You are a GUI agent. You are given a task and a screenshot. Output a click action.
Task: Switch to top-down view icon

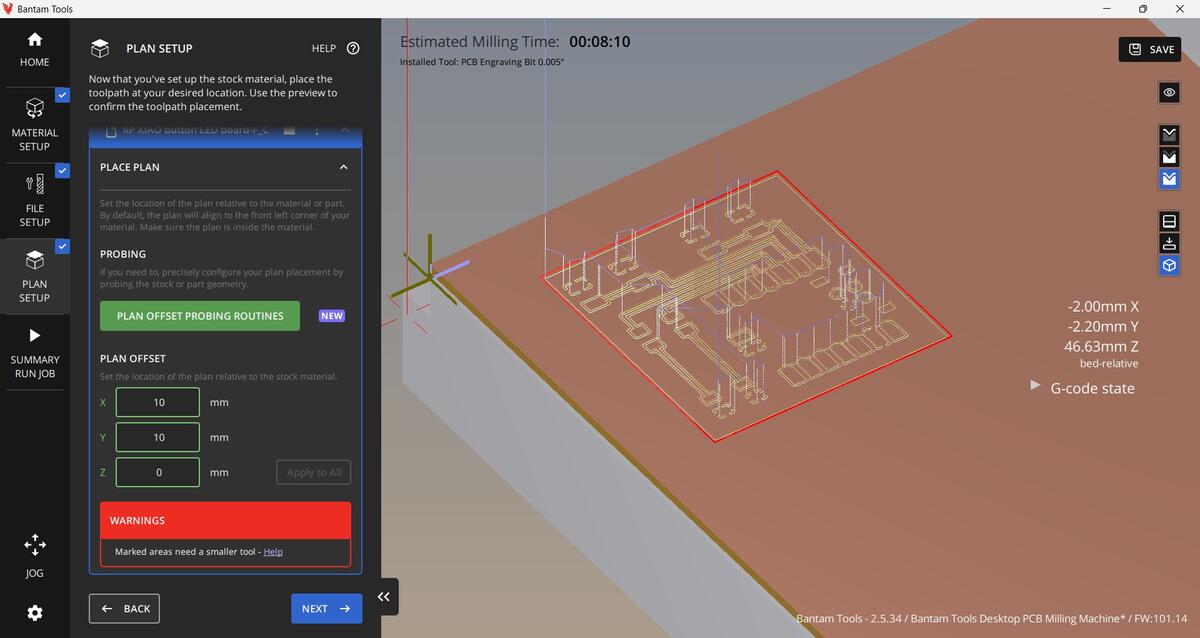1169,243
